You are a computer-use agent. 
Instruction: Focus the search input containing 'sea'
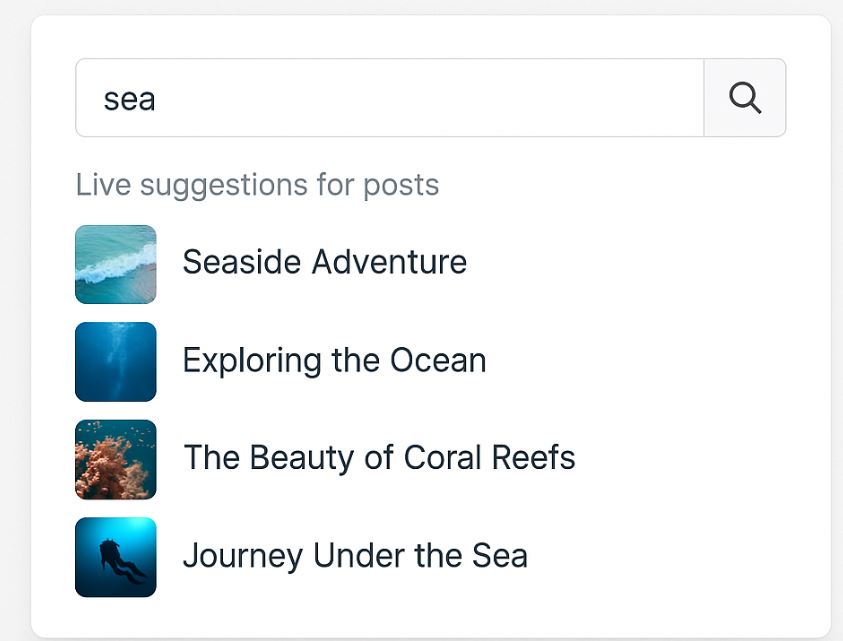390,98
